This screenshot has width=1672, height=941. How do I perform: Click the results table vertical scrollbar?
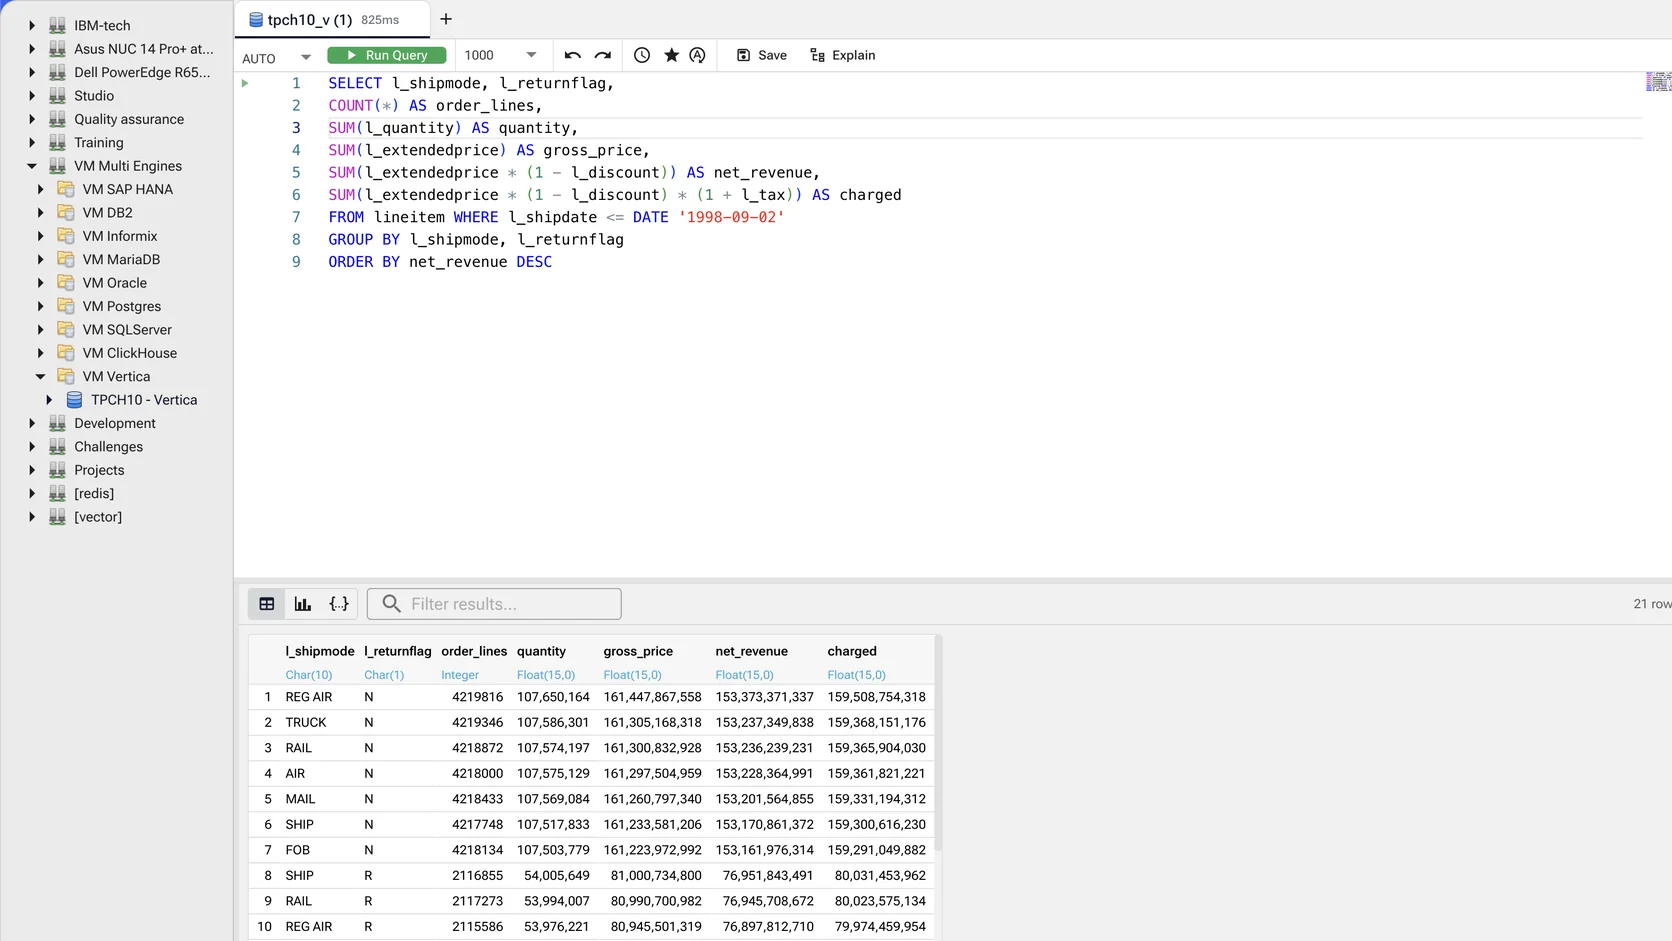tap(937, 745)
